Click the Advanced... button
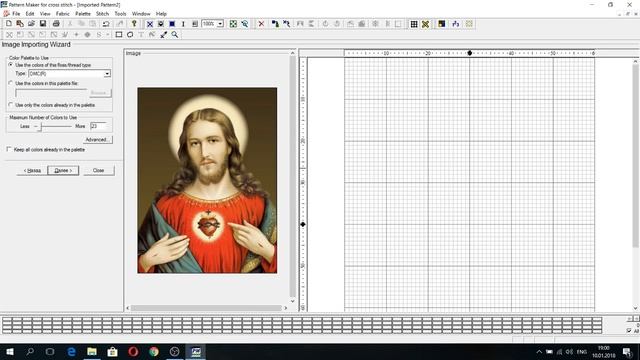The width and height of the screenshot is (640, 360). (97, 140)
